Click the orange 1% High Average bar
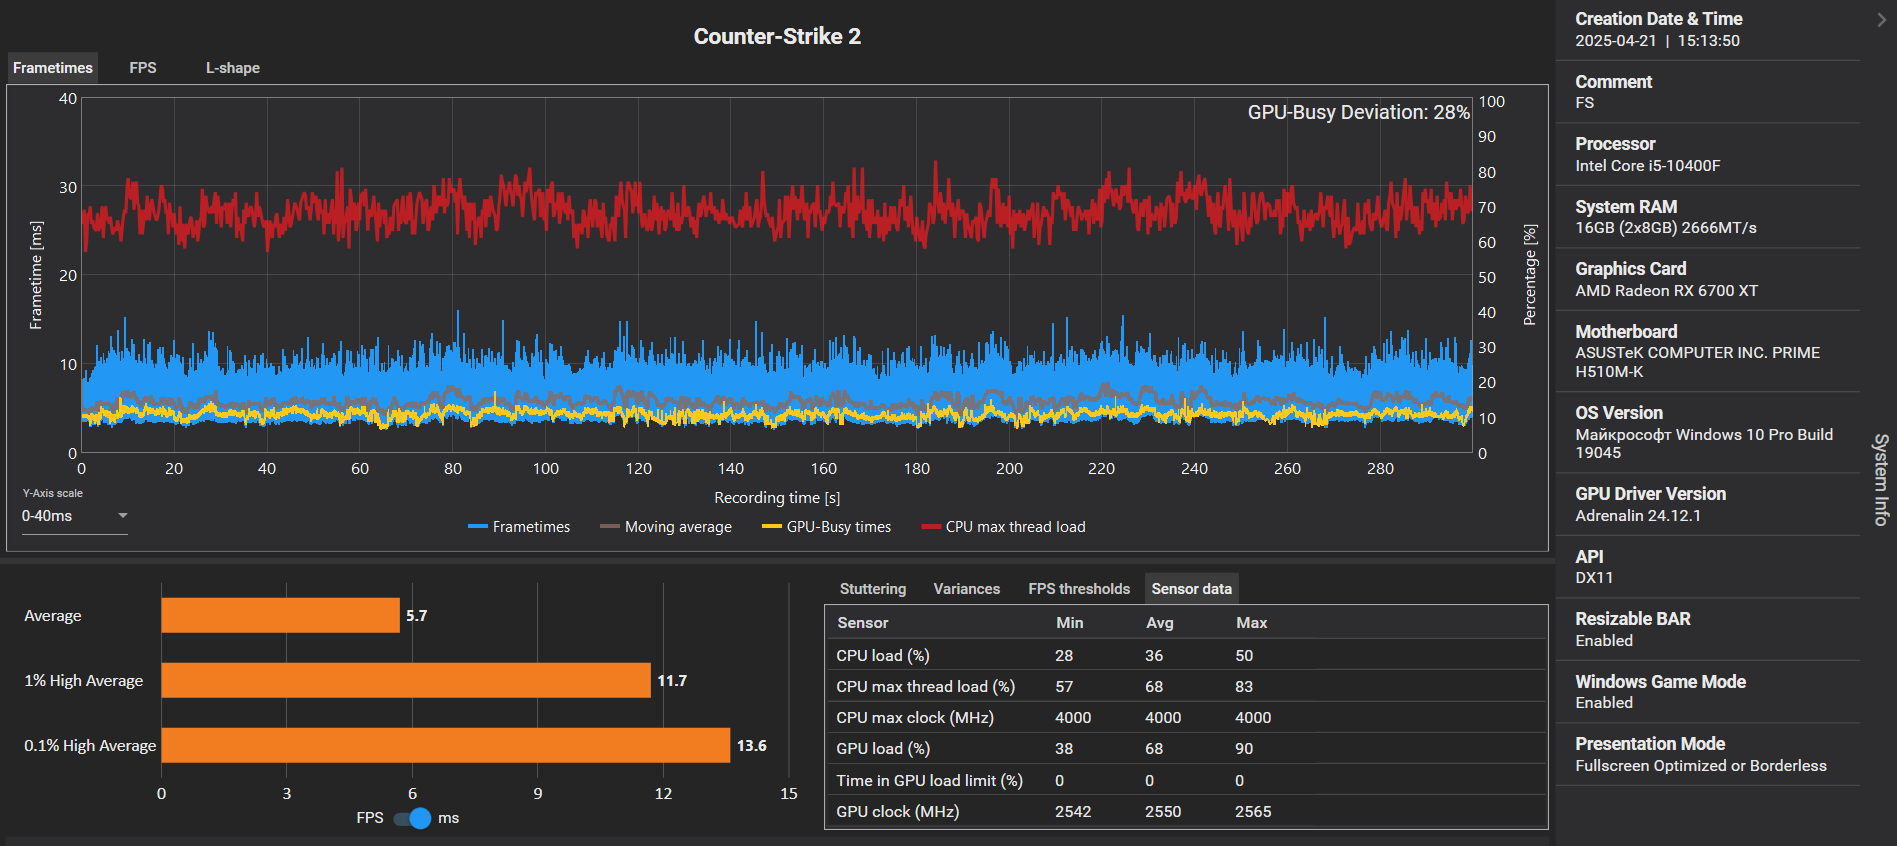 pos(406,681)
